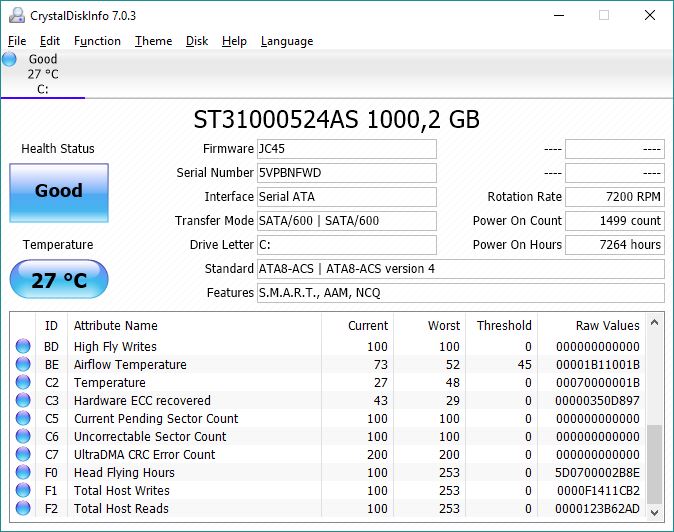
Task: Click the Transfer Mode field SATA/600
Action: point(347,221)
